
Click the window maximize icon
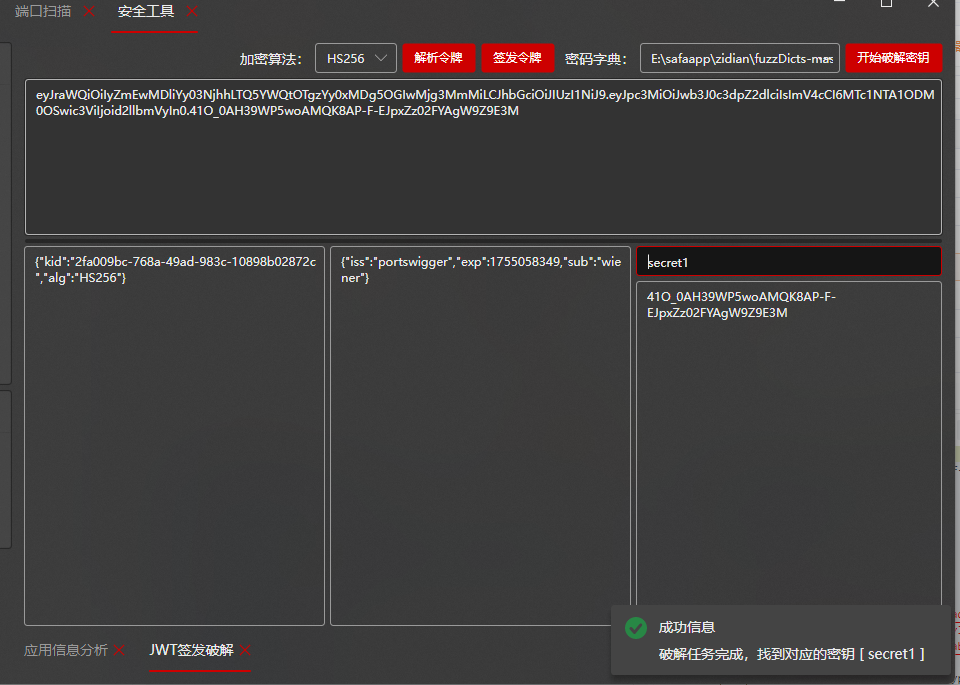pos(885,5)
